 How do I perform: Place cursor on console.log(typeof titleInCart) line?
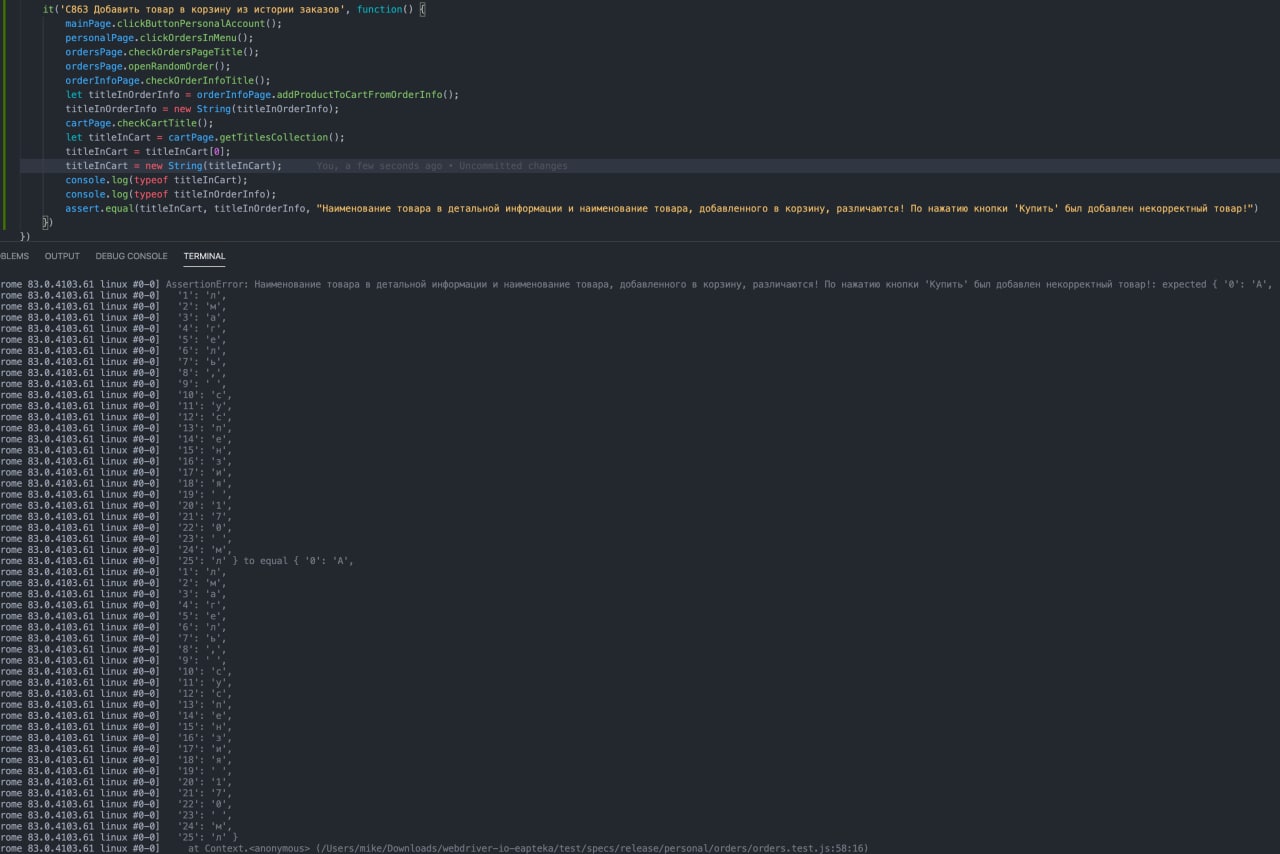[156, 180]
